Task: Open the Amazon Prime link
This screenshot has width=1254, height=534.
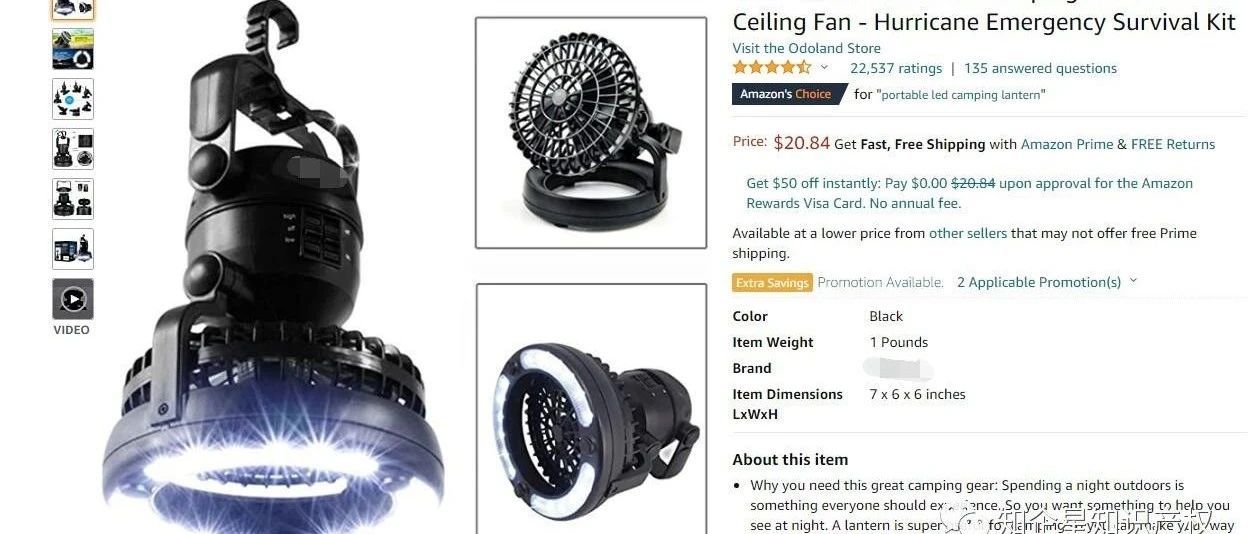Action: (1067, 144)
